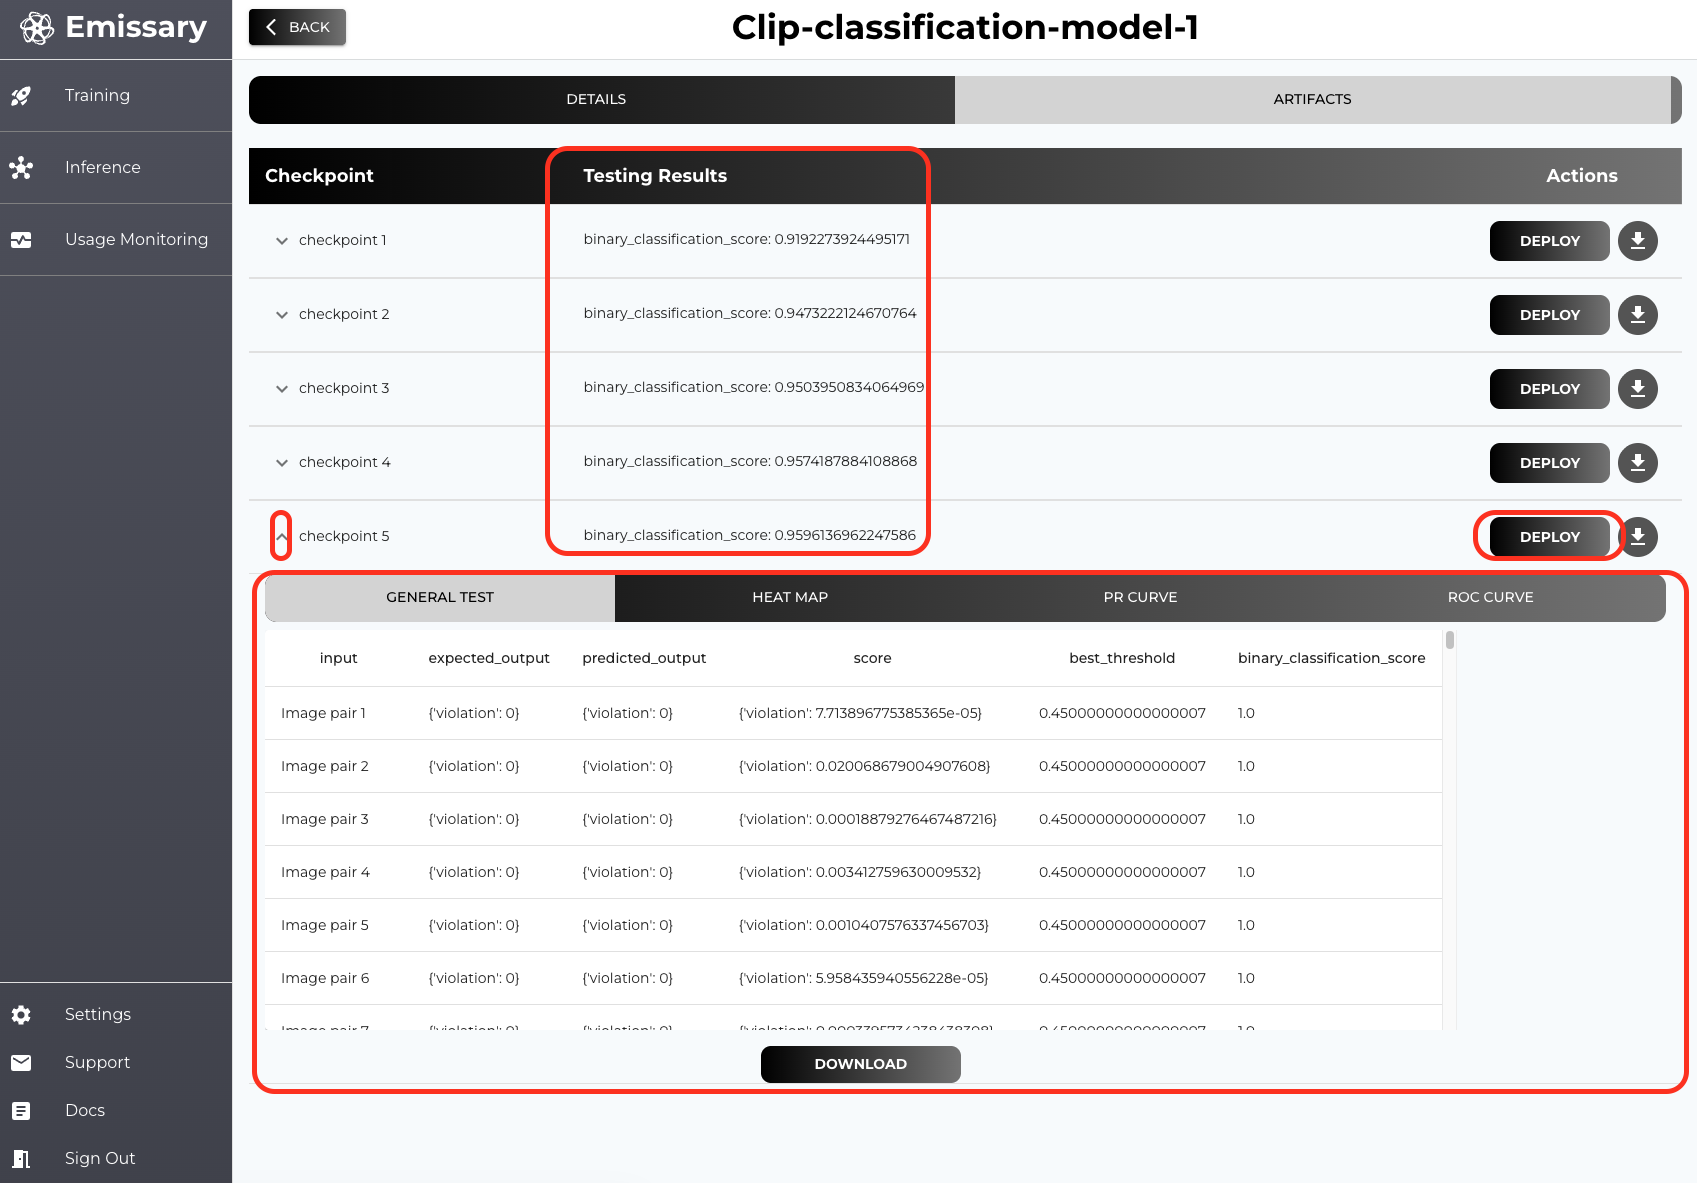This screenshot has height=1183, width=1697.
Task: Download checkpoint 1 using its download icon
Action: pos(1637,241)
